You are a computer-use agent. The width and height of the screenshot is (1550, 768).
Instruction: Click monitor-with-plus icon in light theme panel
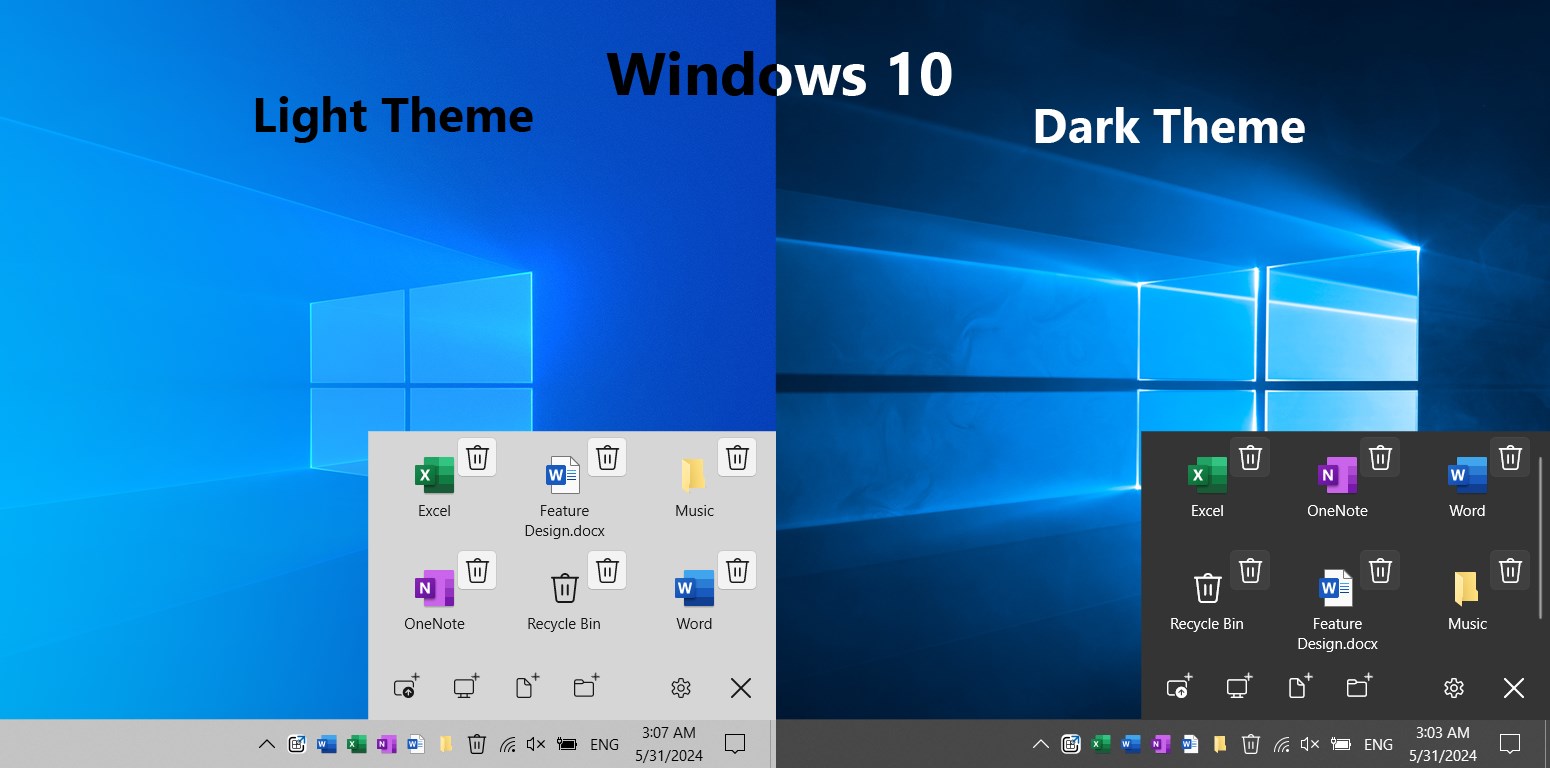pyautogui.click(x=466, y=687)
